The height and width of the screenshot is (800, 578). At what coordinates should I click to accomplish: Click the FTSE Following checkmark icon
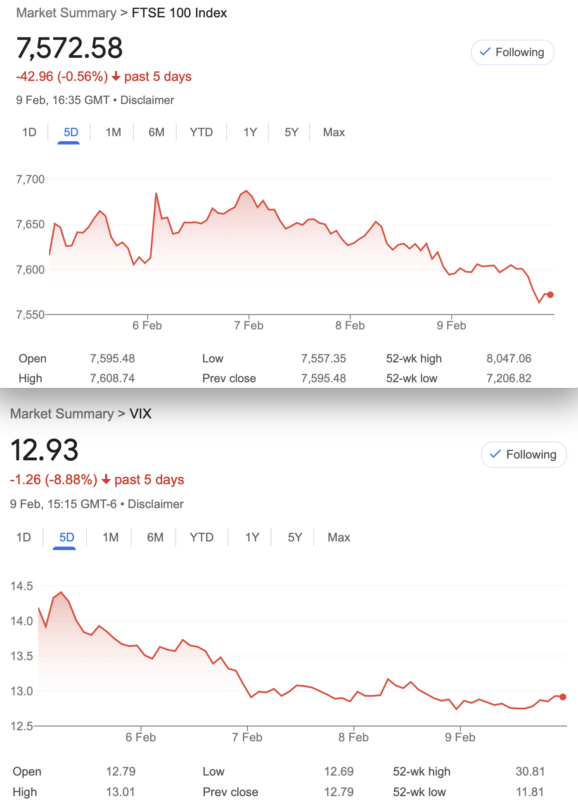485,52
